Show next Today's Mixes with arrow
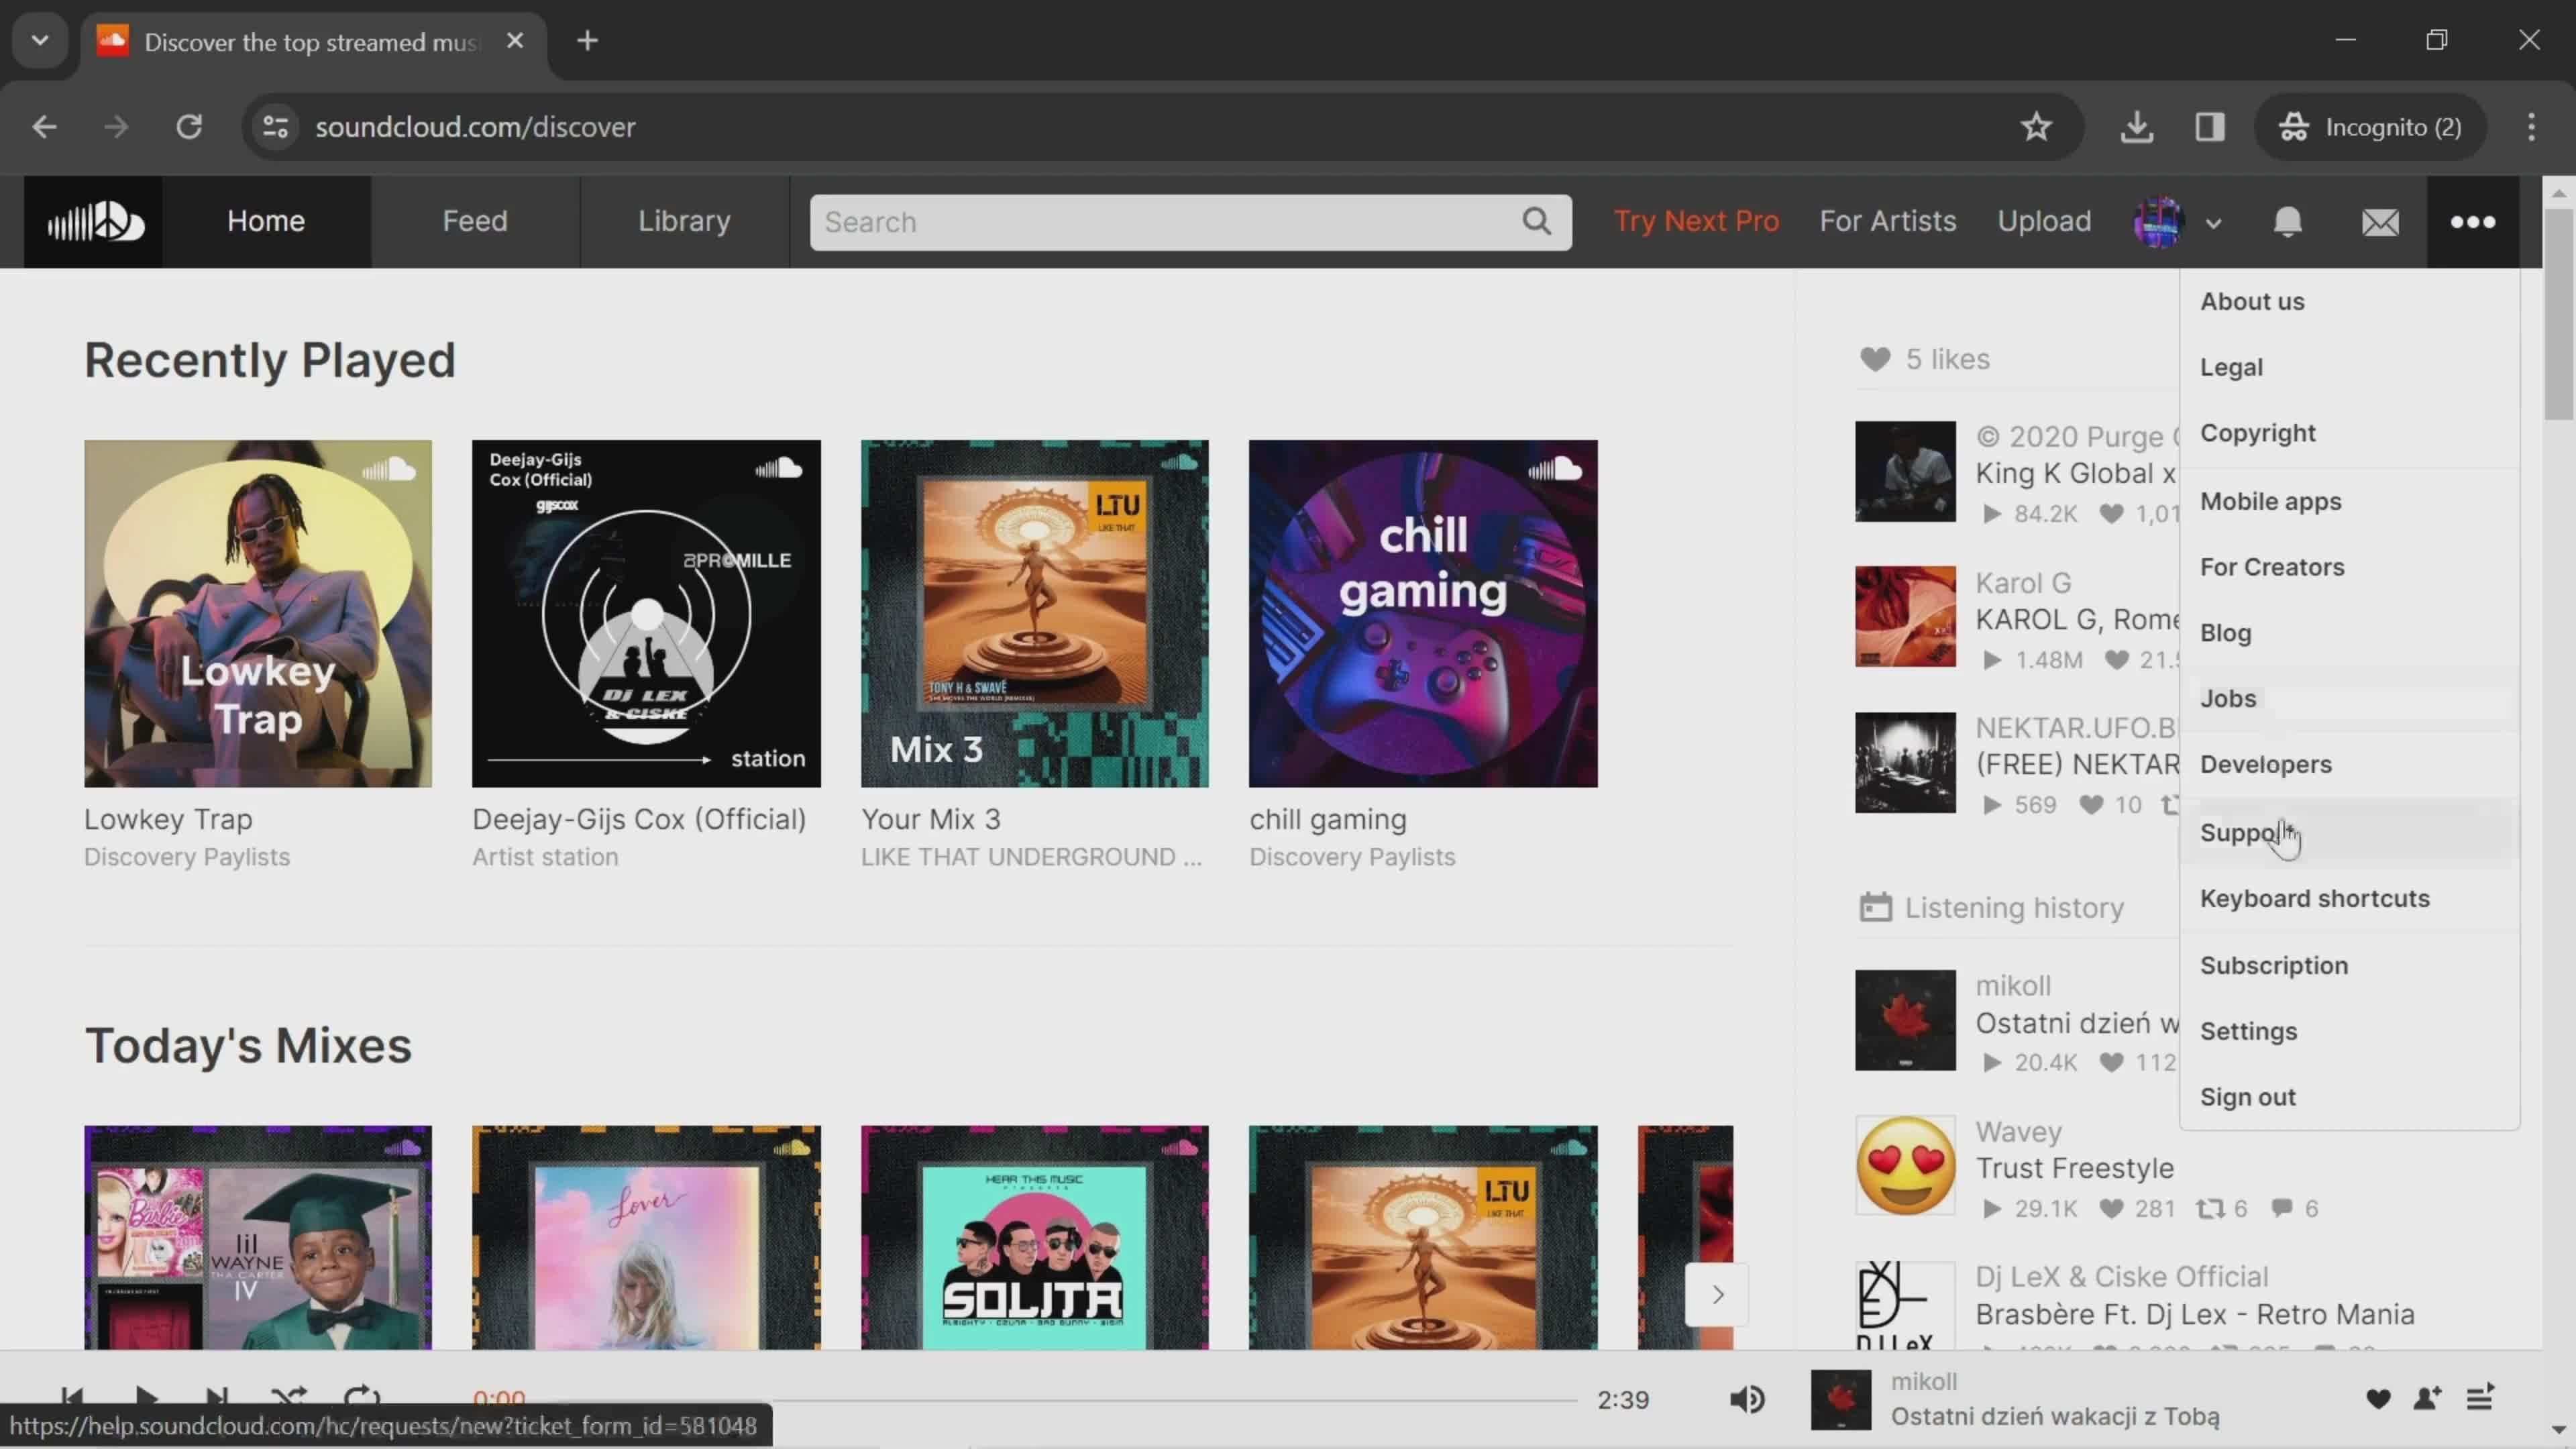2576x1449 pixels. point(1717,1294)
